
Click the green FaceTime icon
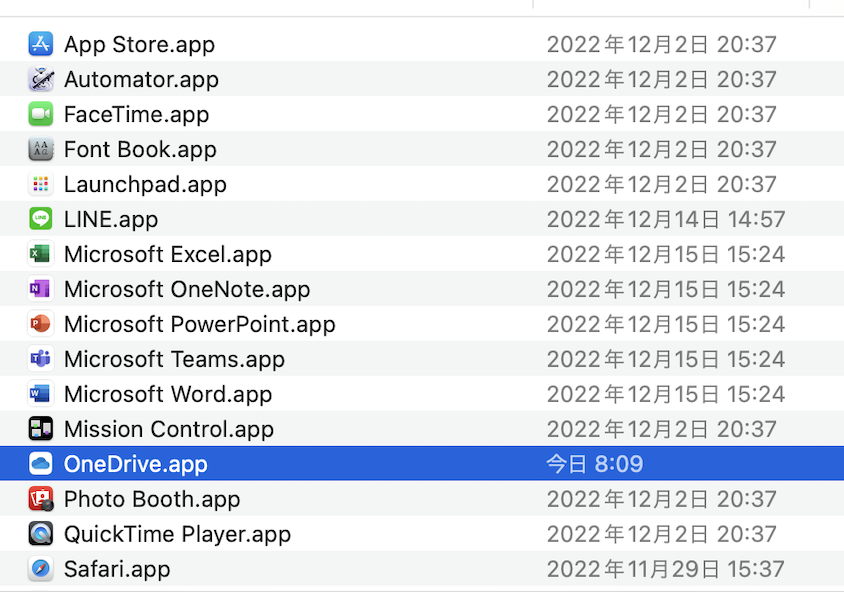(x=41, y=114)
